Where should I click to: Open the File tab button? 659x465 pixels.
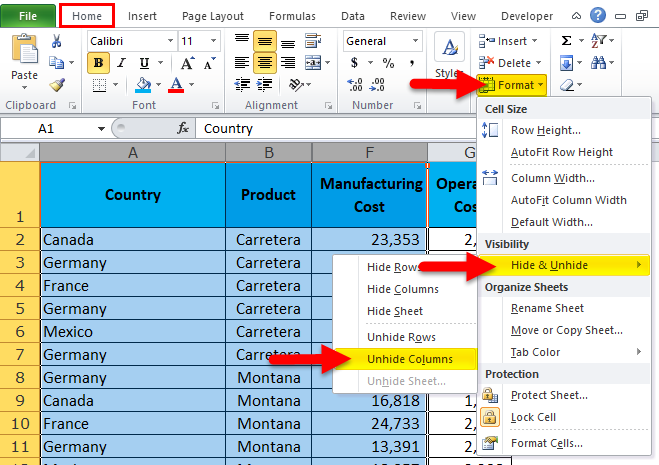pos(28,16)
